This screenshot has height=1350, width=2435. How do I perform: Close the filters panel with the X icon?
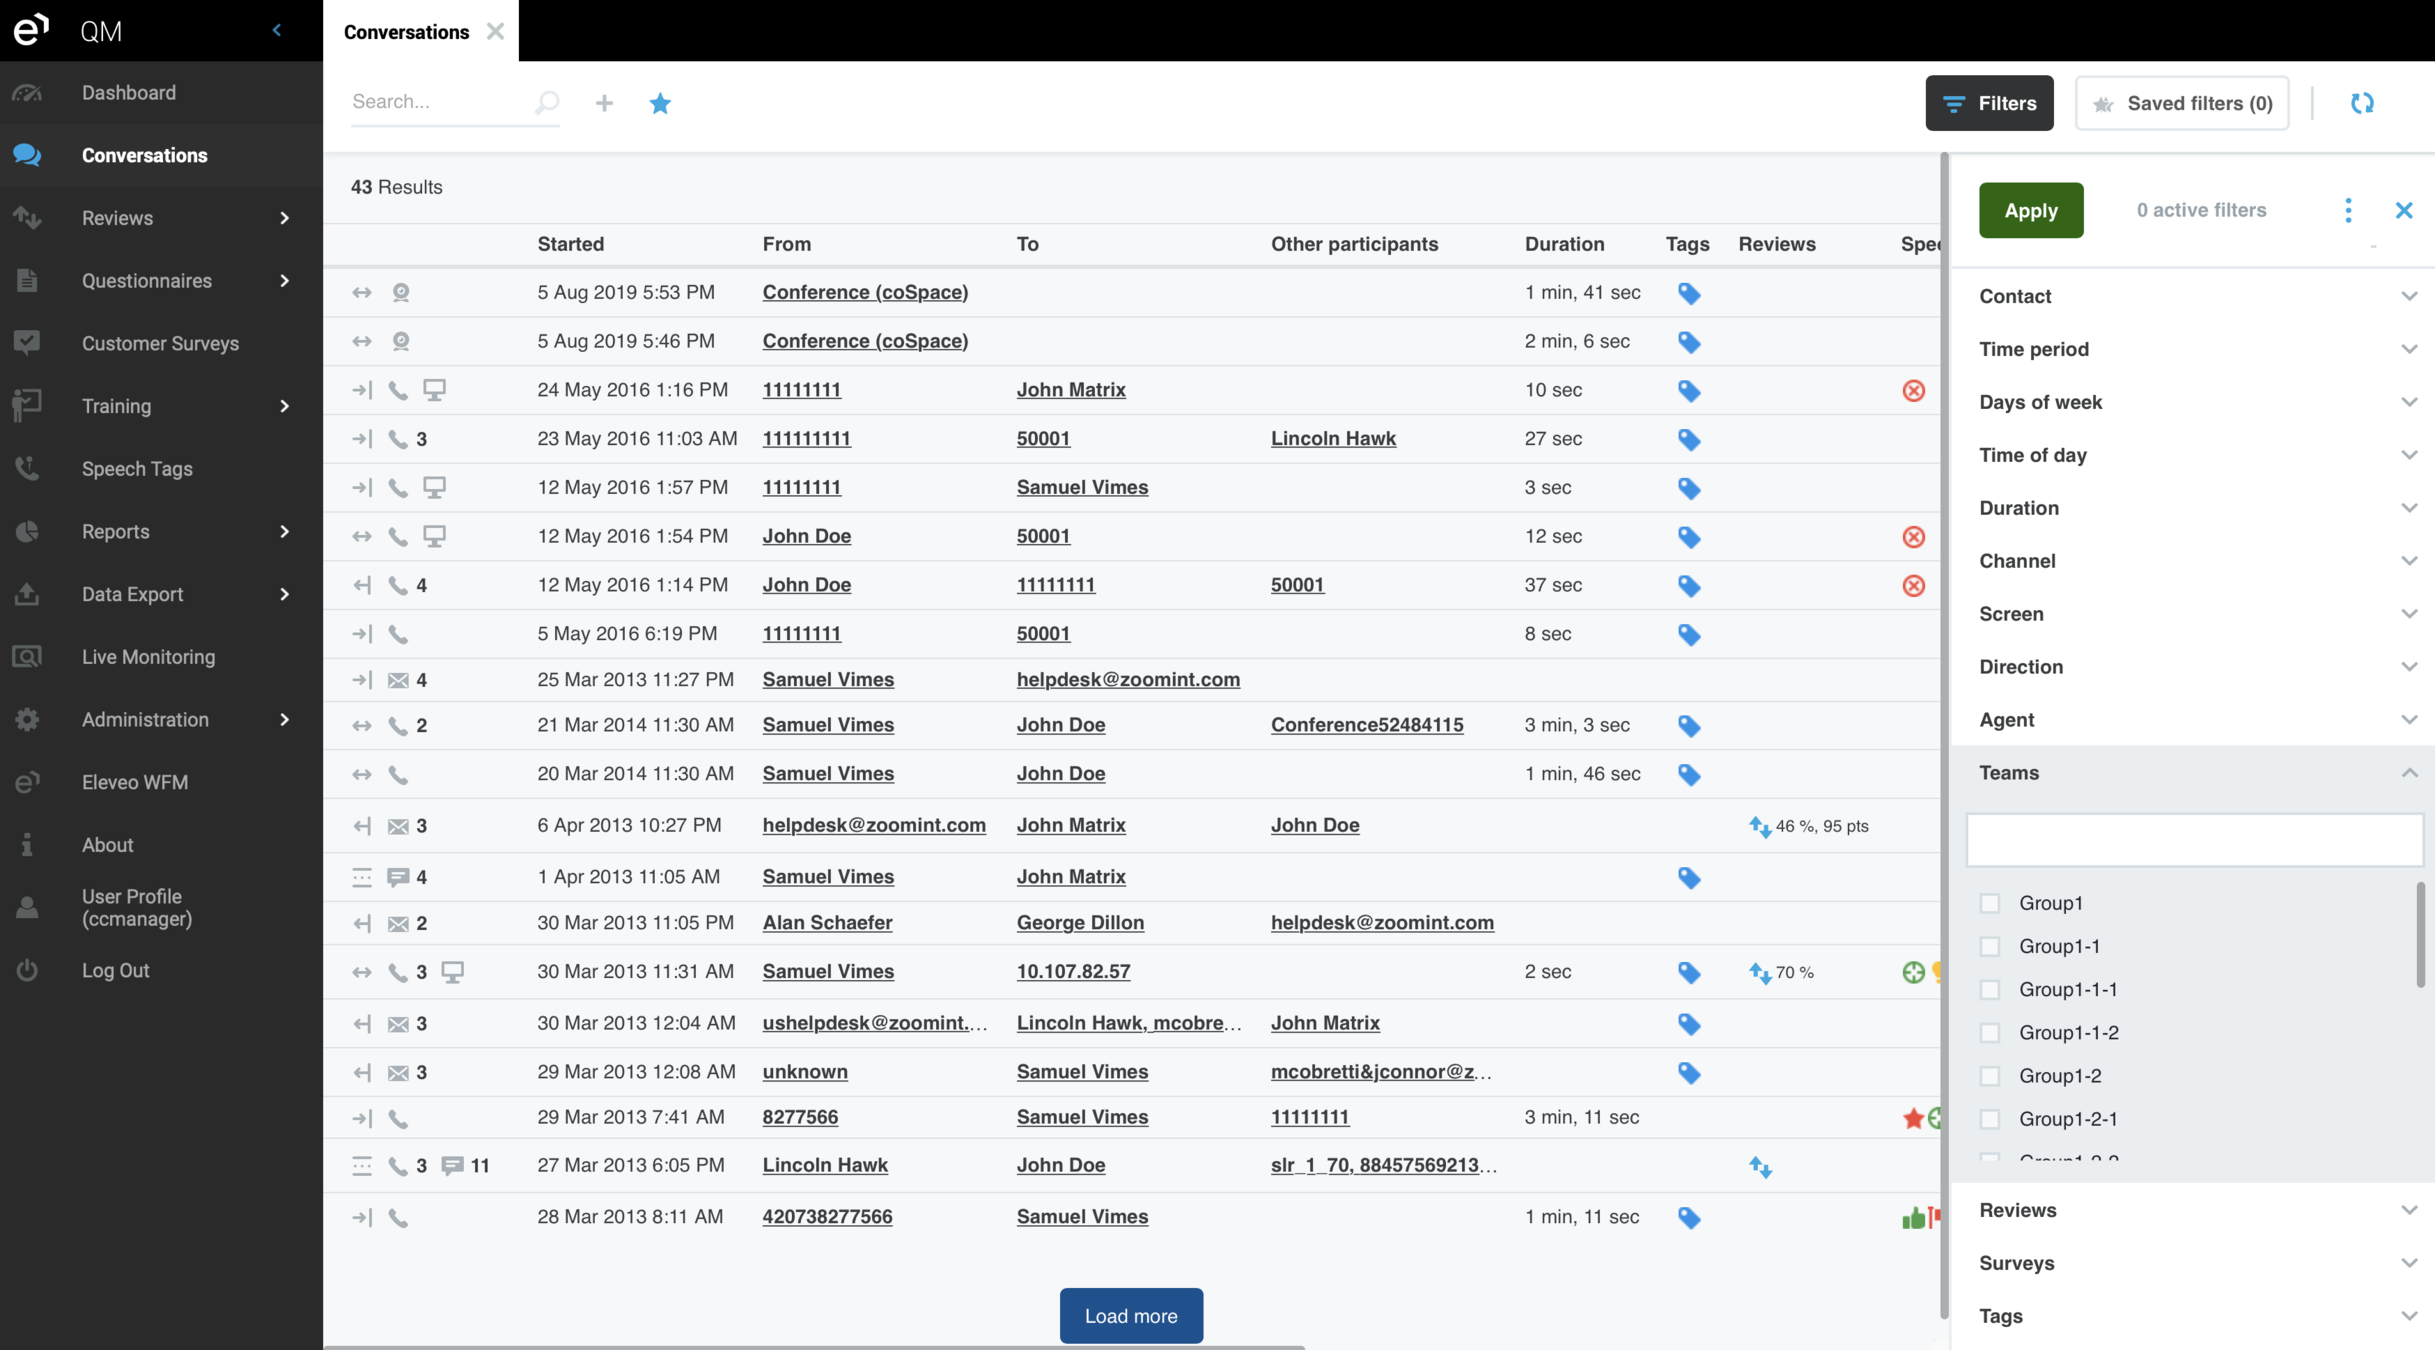pyautogui.click(x=2404, y=210)
